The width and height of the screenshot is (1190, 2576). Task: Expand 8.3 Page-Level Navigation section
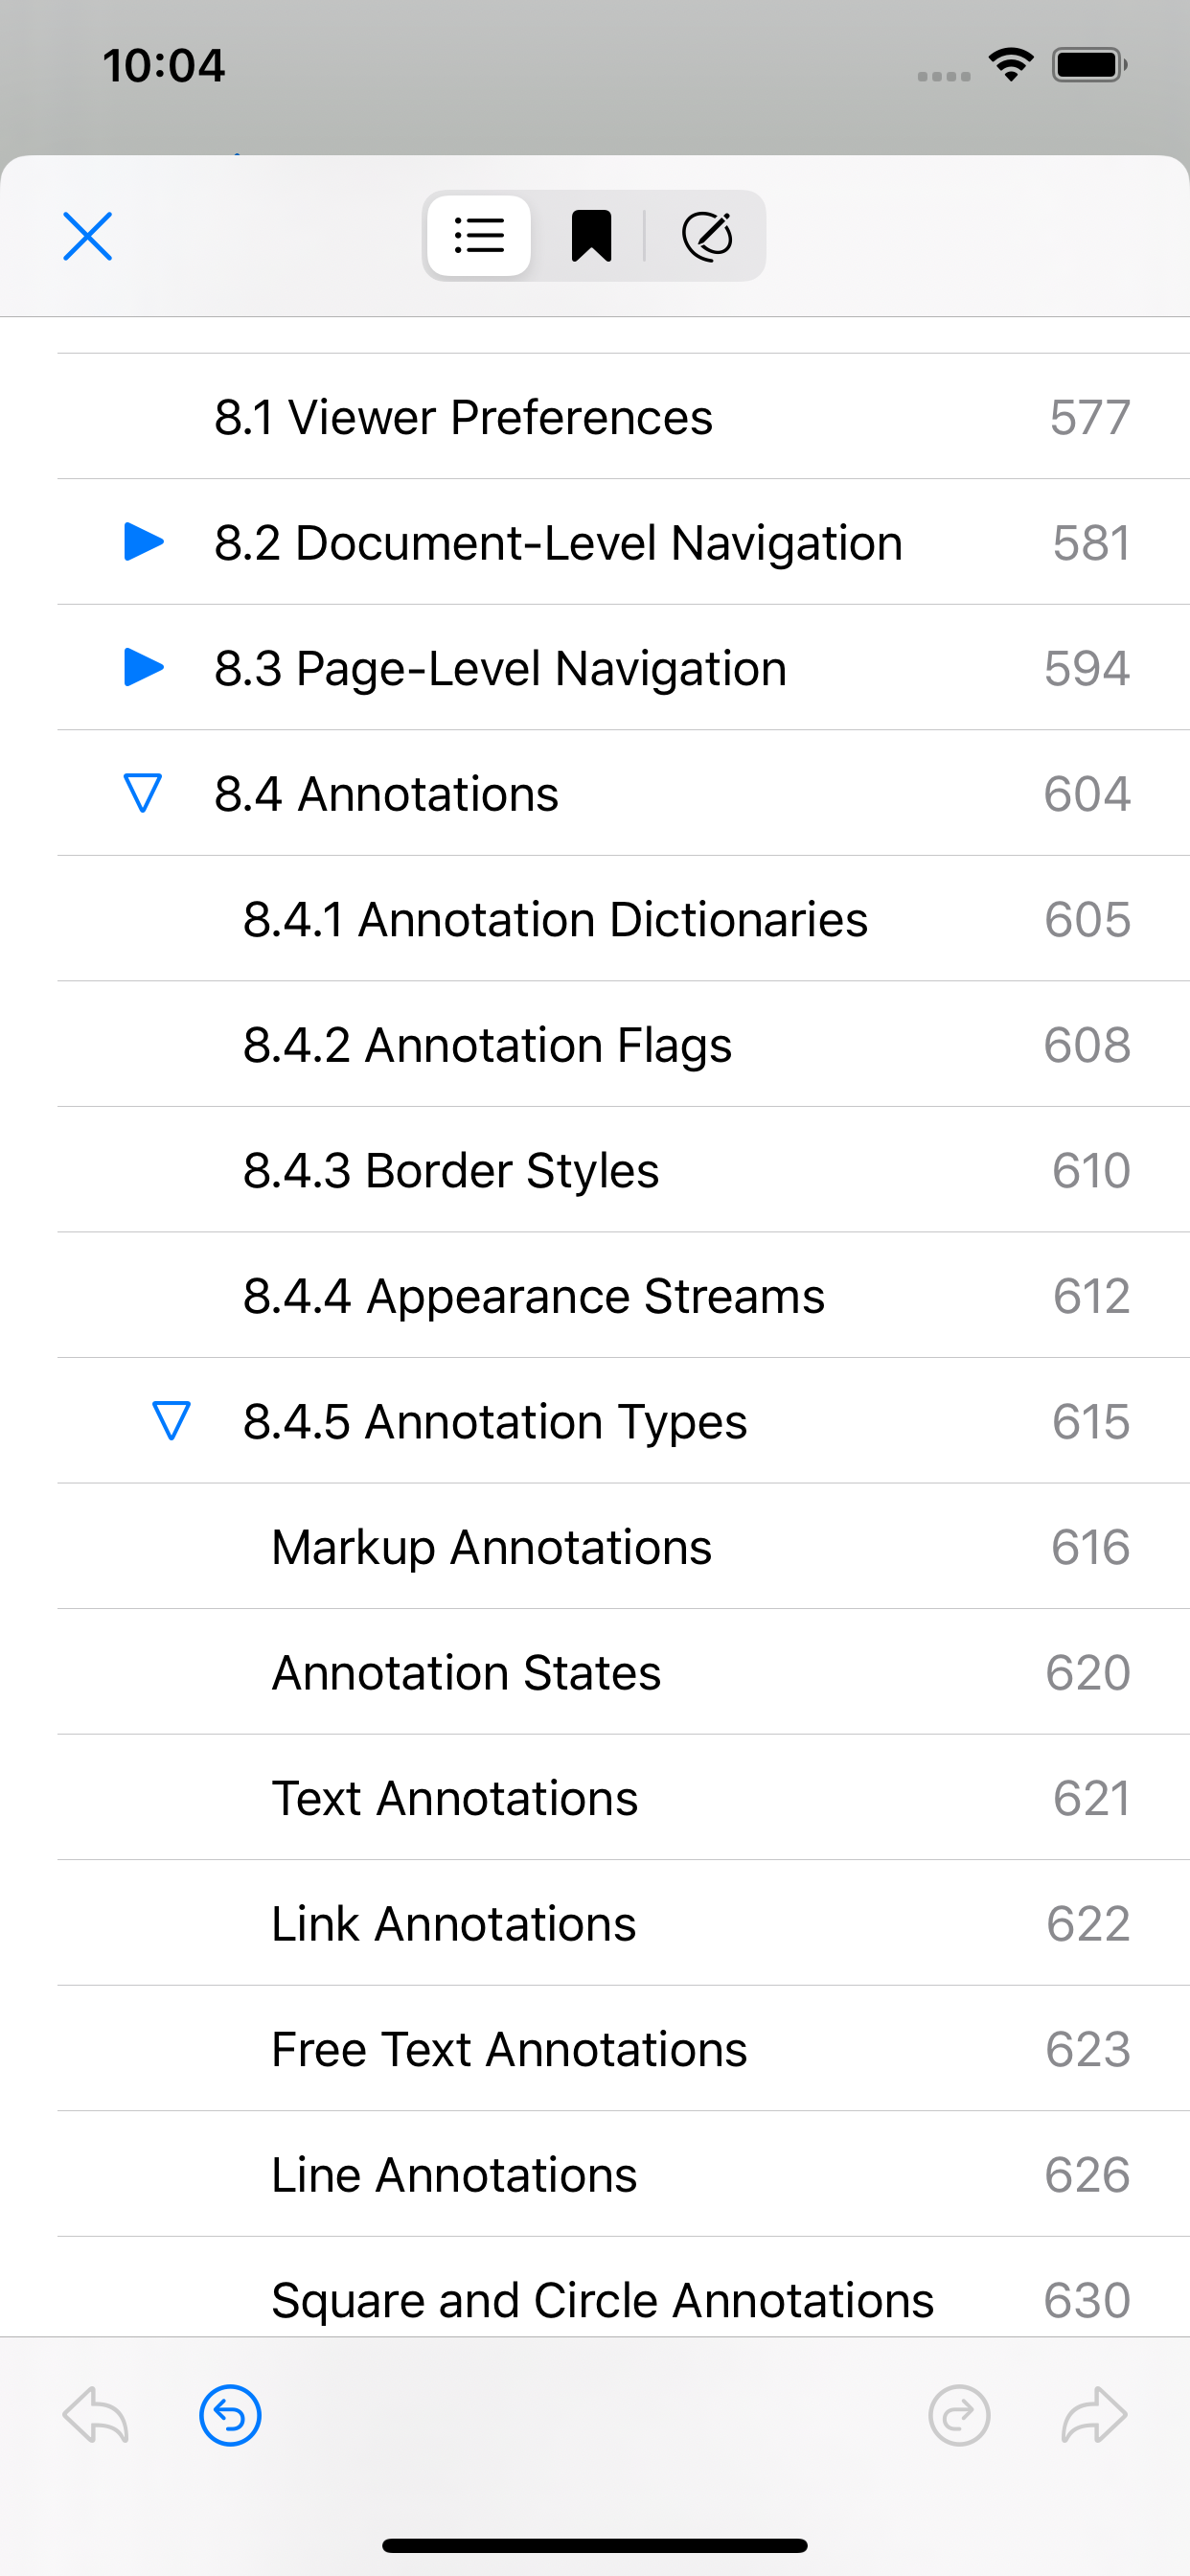pos(144,667)
